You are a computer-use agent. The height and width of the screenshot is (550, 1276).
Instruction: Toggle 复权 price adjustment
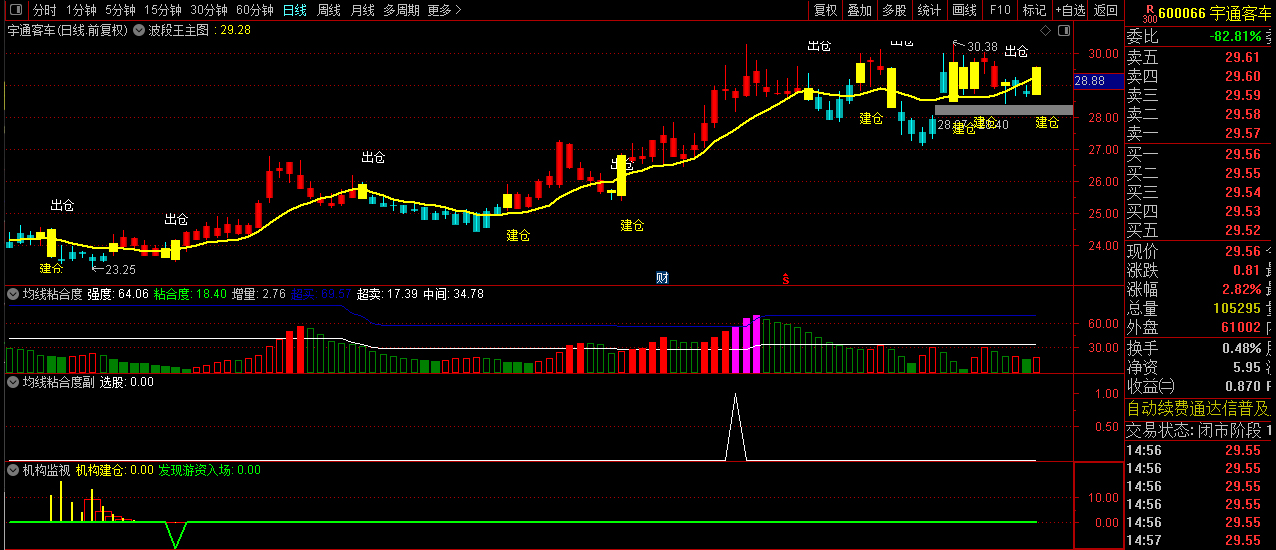(825, 10)
